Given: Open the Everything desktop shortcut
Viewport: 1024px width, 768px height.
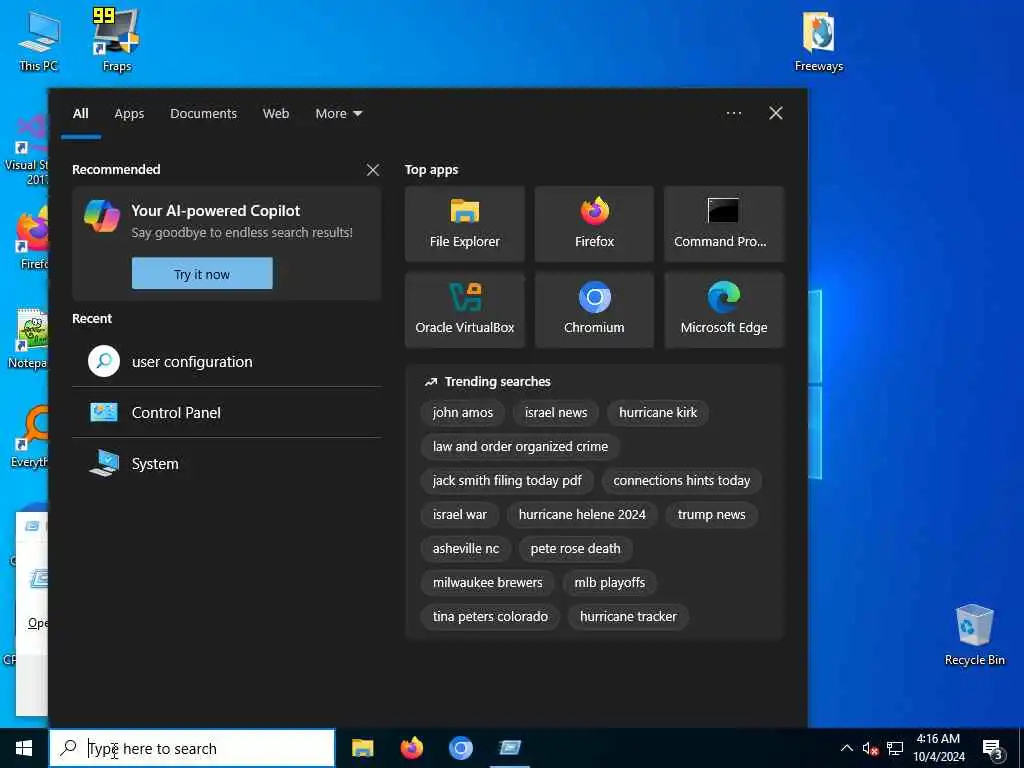Looking at the screenshot, I should click(x=29, y=436).
